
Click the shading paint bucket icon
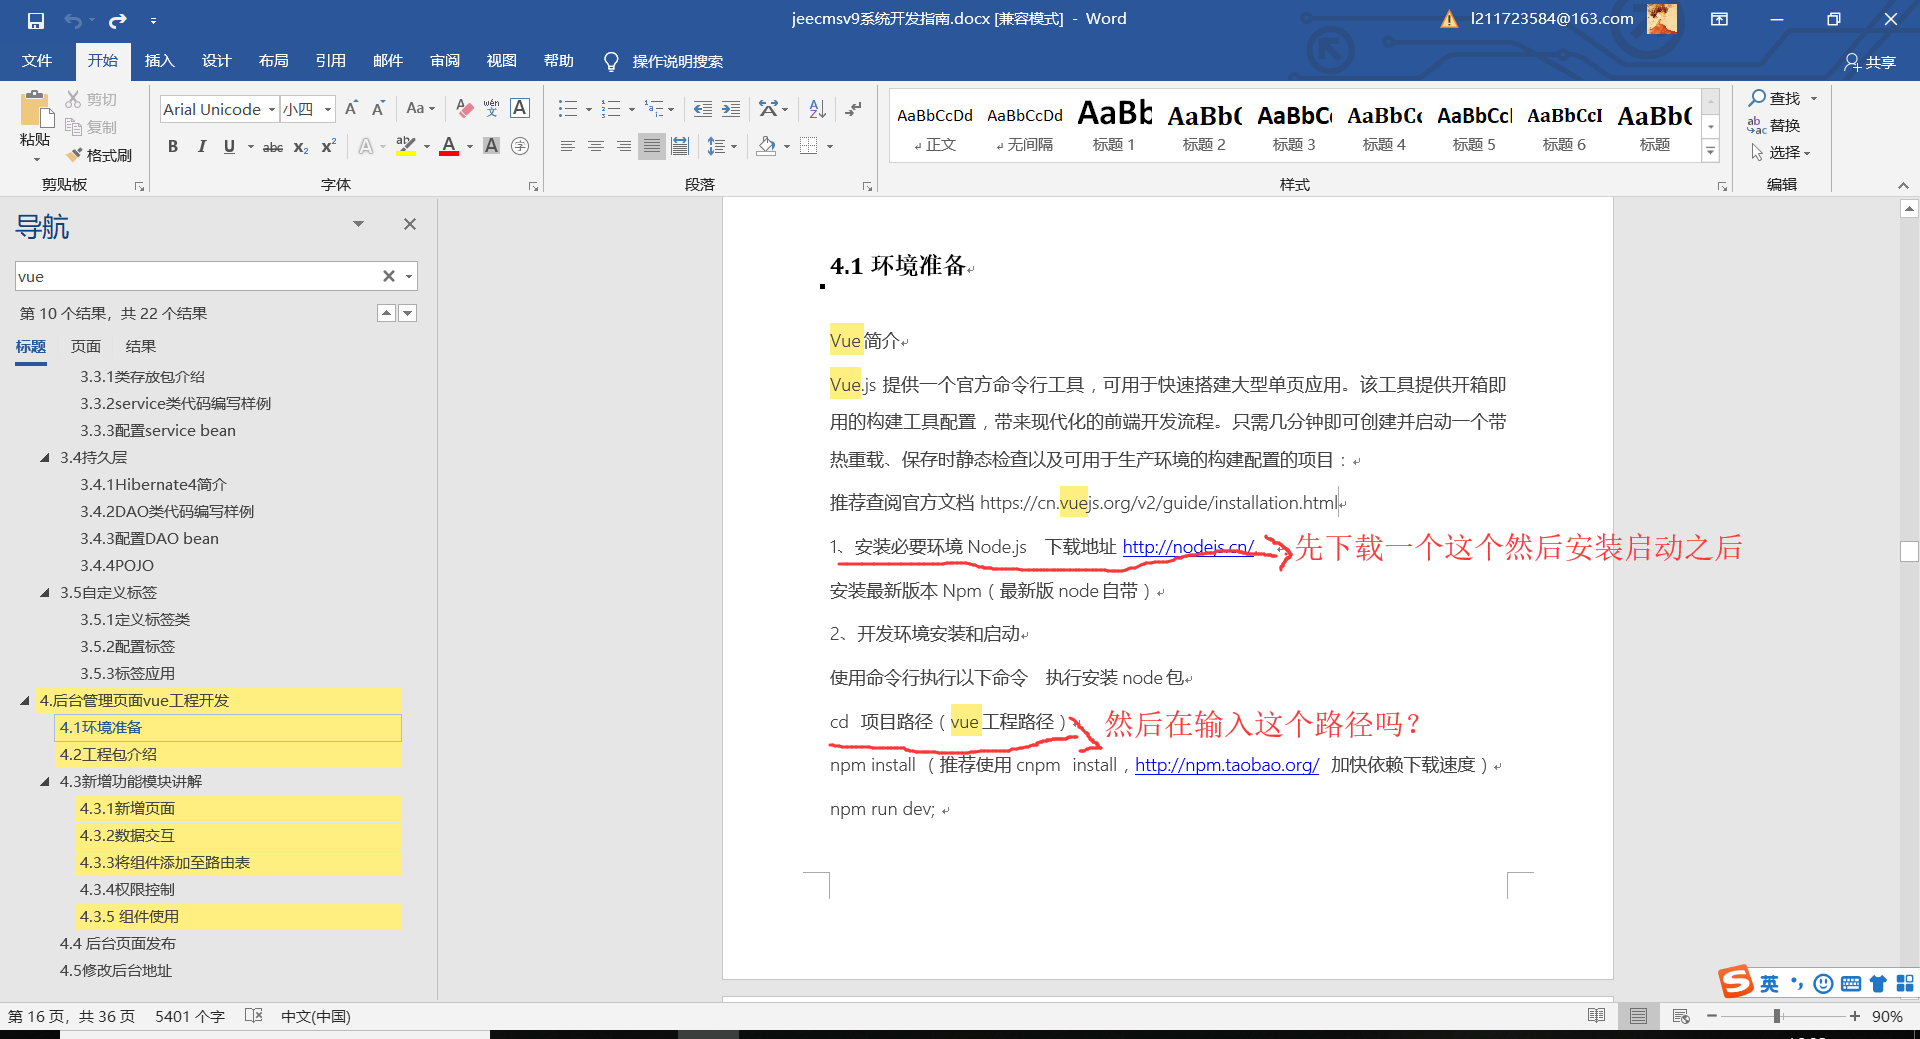pos(766,147)
